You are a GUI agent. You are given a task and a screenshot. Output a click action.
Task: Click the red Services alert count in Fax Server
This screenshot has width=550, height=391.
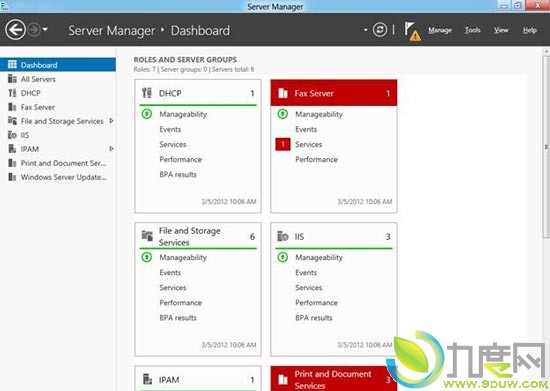[283, 144]
